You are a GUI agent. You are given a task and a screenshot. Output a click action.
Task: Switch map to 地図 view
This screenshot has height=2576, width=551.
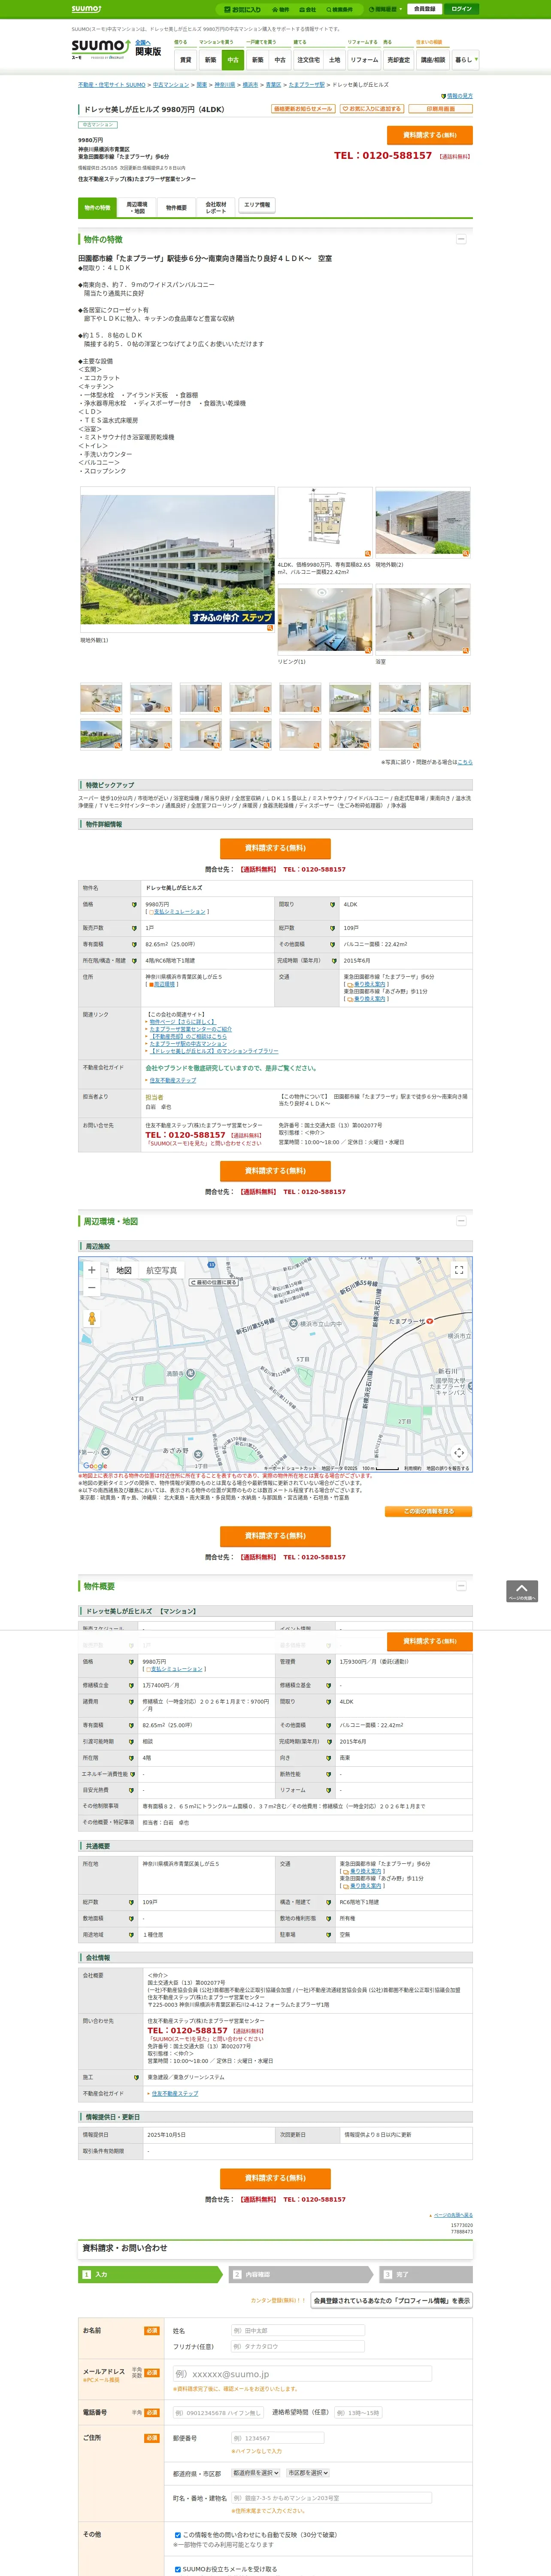click(x=124, y=1271)
